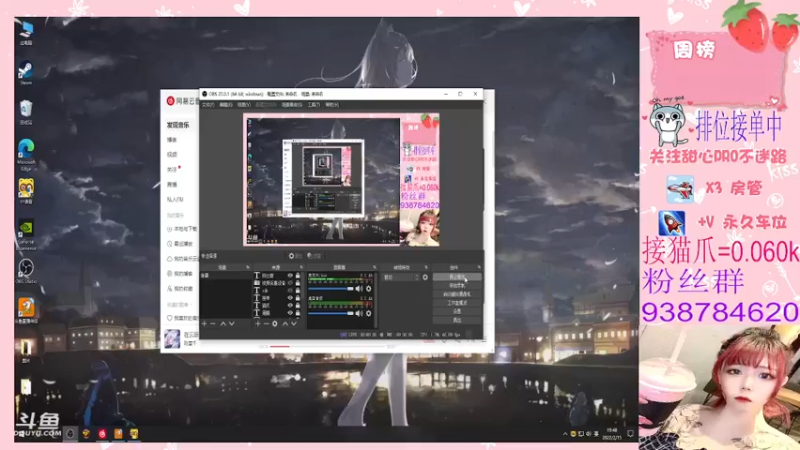Open the scene transition type dropdown
The width and height of the screenshot is (800, 450).
401,278
